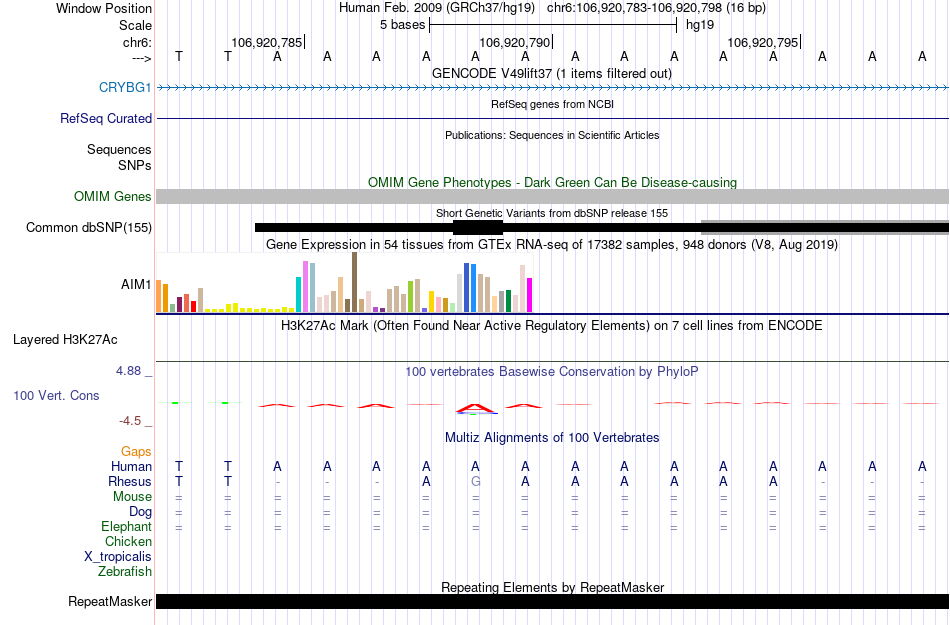950x625 pixels.
Task: Click the 100 Vert. Cons track label
Action: [56, 395]
